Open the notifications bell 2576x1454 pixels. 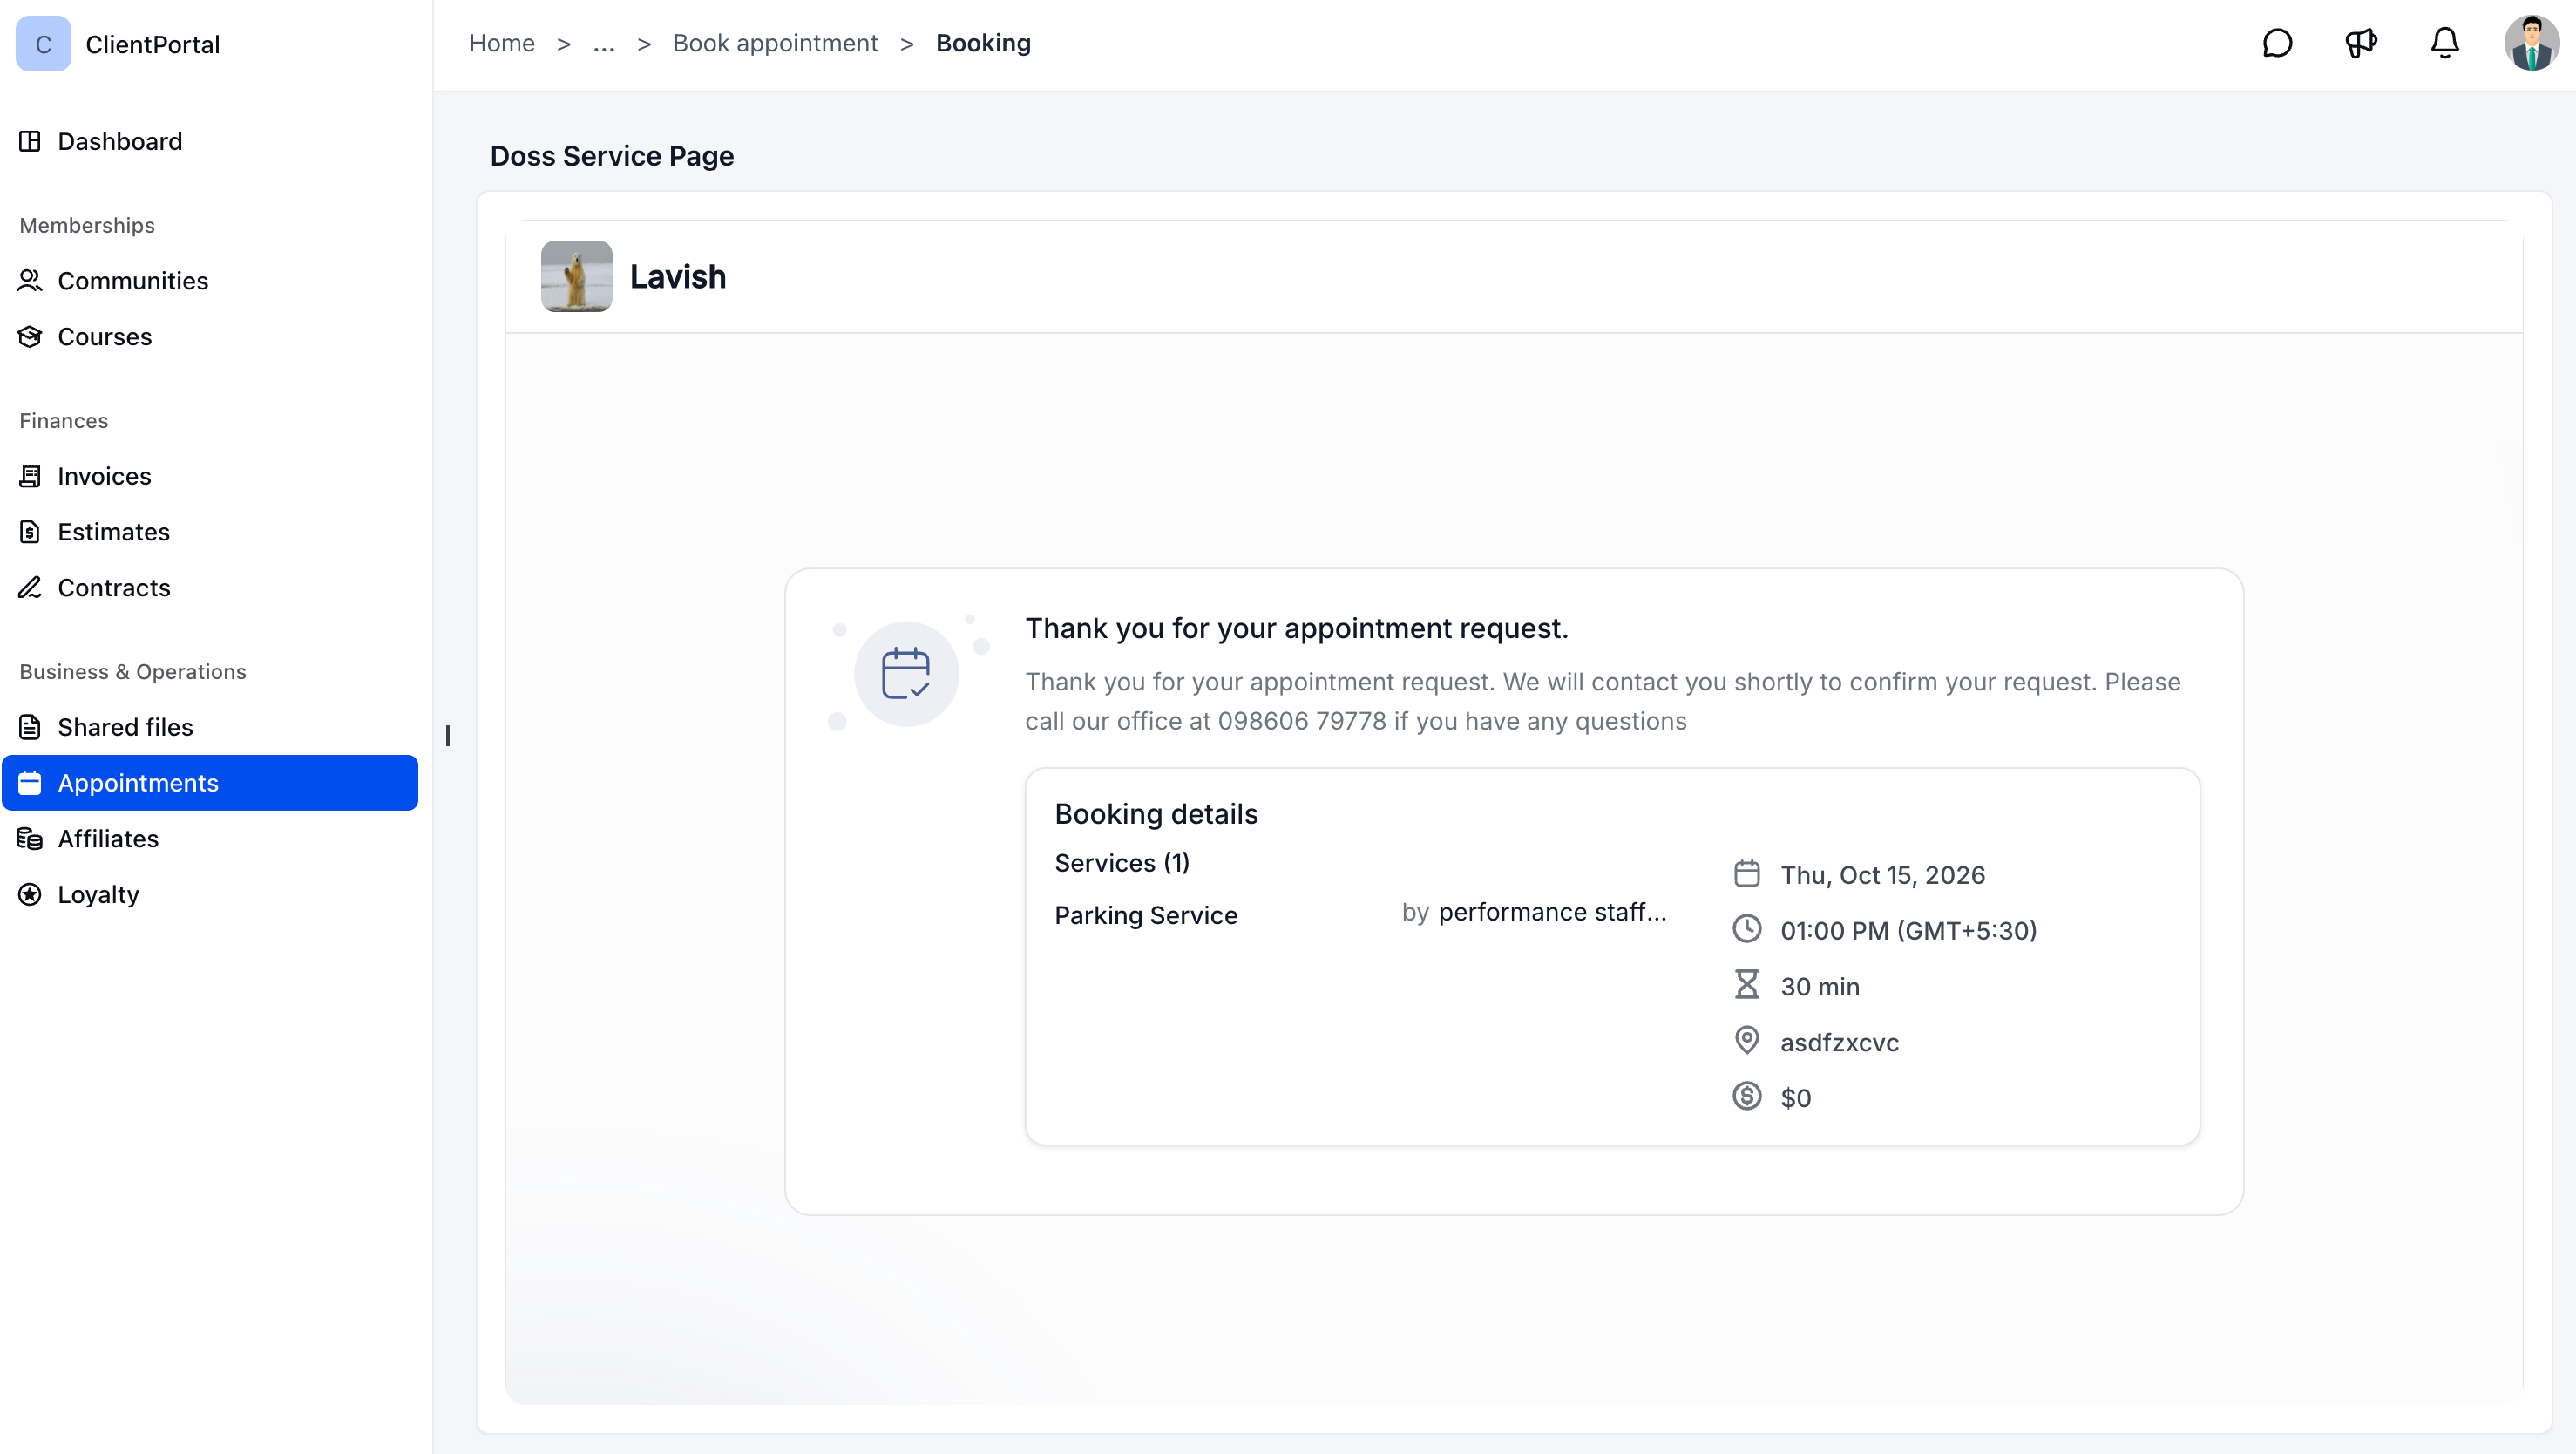pos(2445,43)
